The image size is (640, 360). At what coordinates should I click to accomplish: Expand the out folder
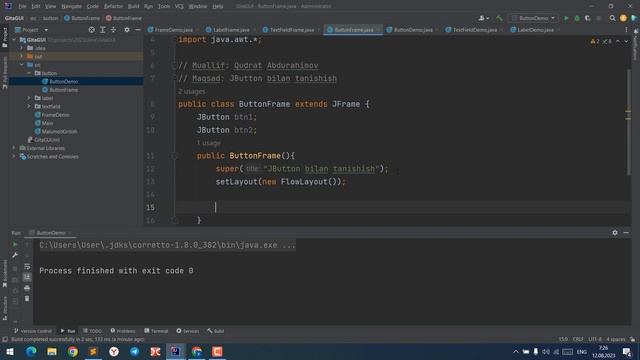click(22, 56)
